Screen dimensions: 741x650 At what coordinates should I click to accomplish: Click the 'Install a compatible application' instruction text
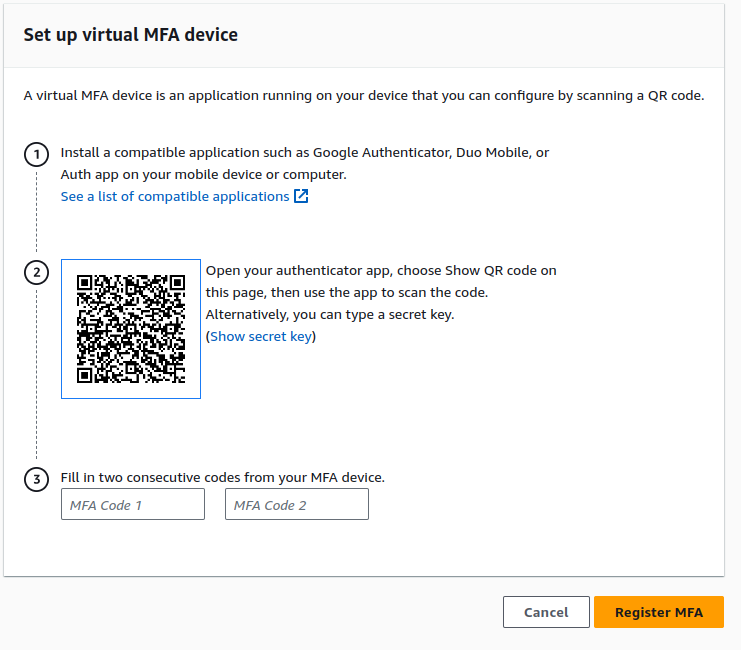tap(305, 153)
